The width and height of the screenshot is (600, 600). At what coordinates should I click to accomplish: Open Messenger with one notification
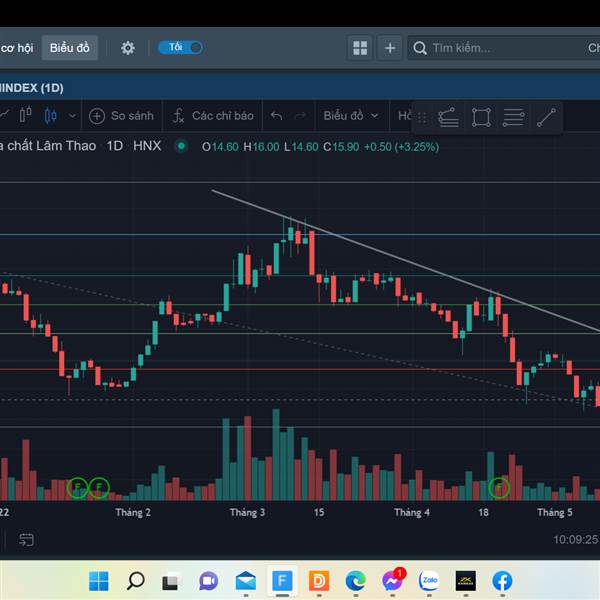point(392,580)
